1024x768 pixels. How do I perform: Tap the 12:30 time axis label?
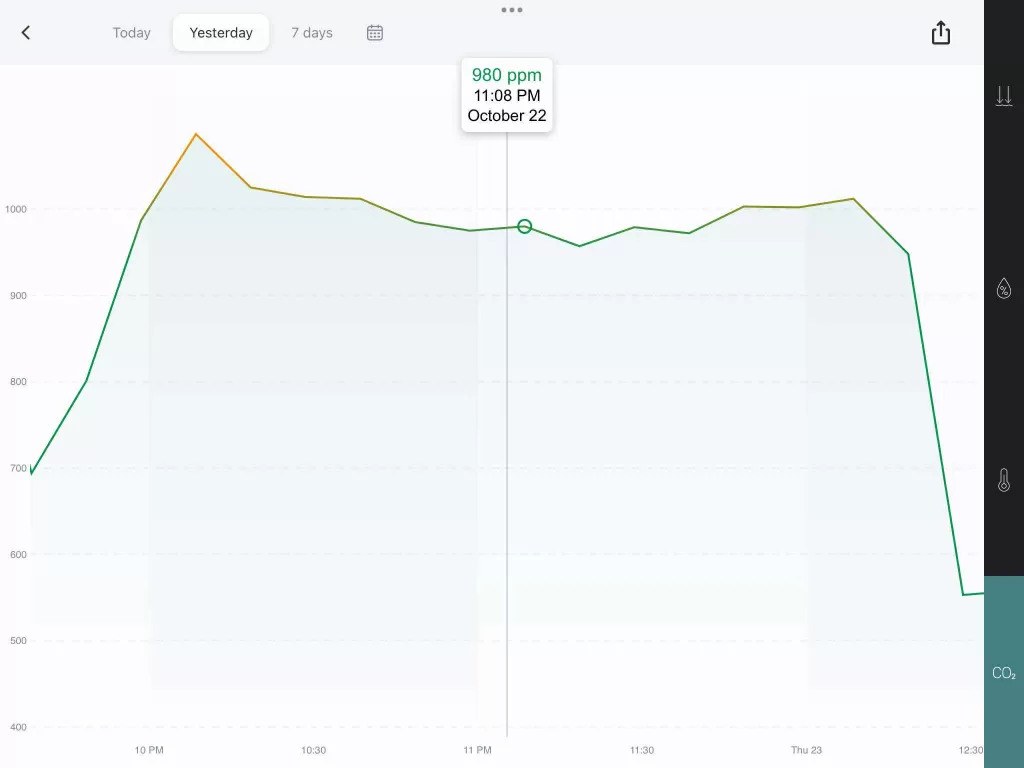pyautogui.click(x=970, y=750)
